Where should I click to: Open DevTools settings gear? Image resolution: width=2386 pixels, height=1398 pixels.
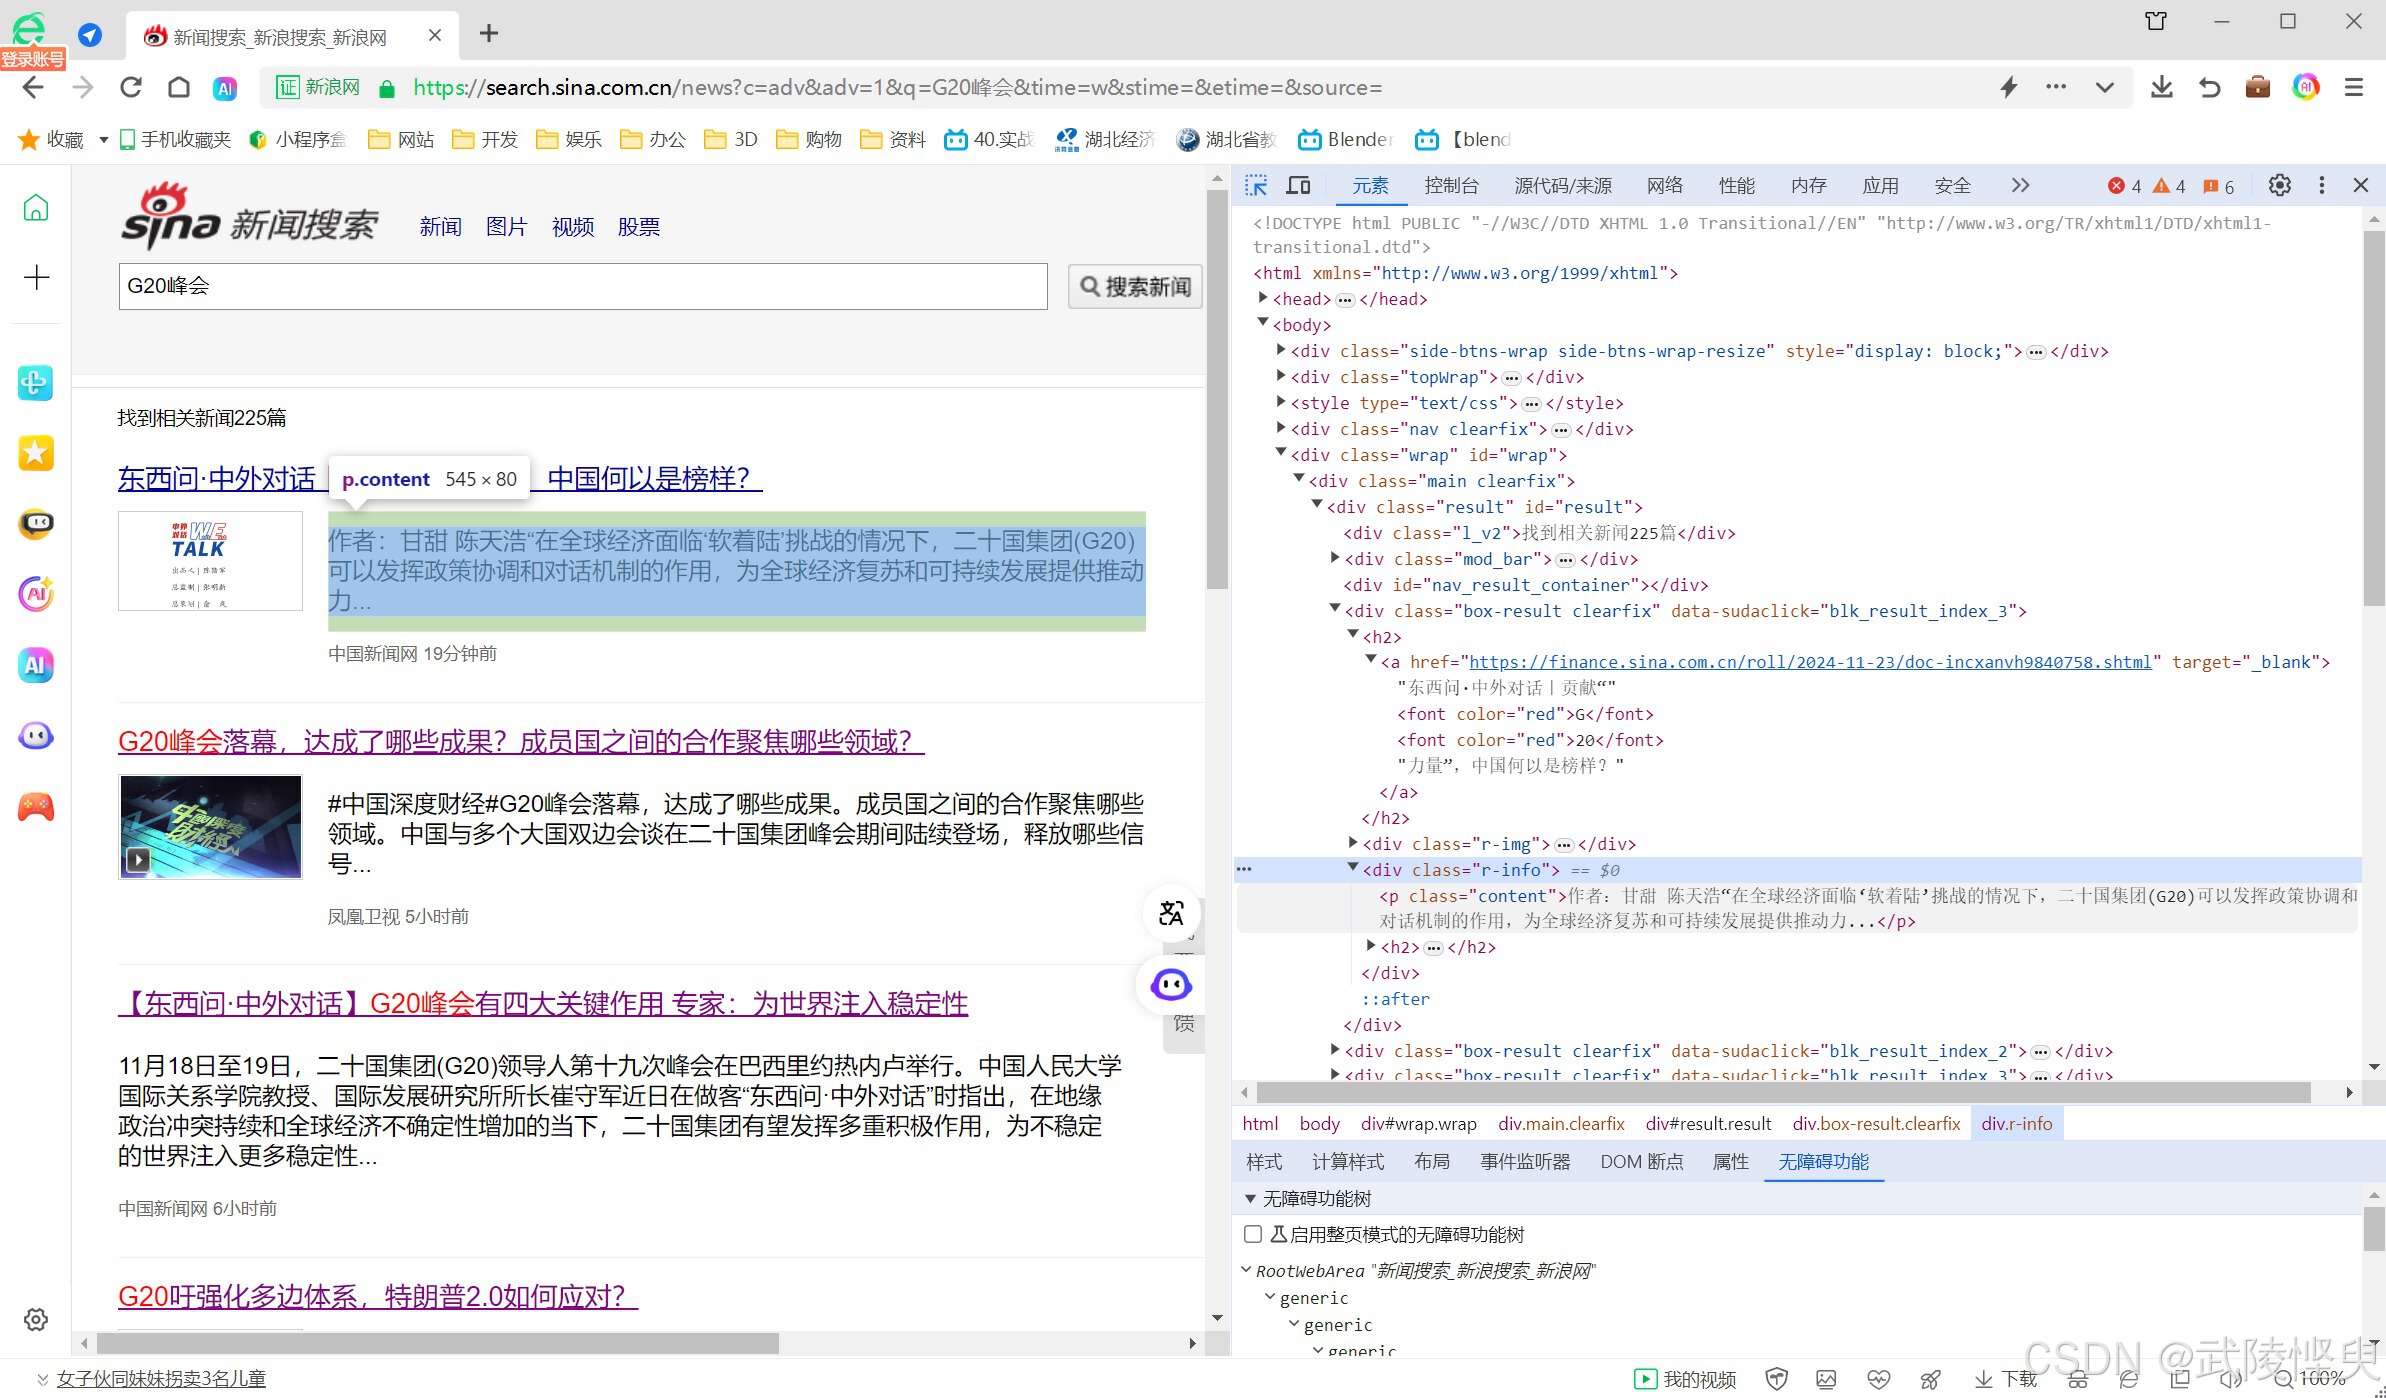click(2279, 186)
